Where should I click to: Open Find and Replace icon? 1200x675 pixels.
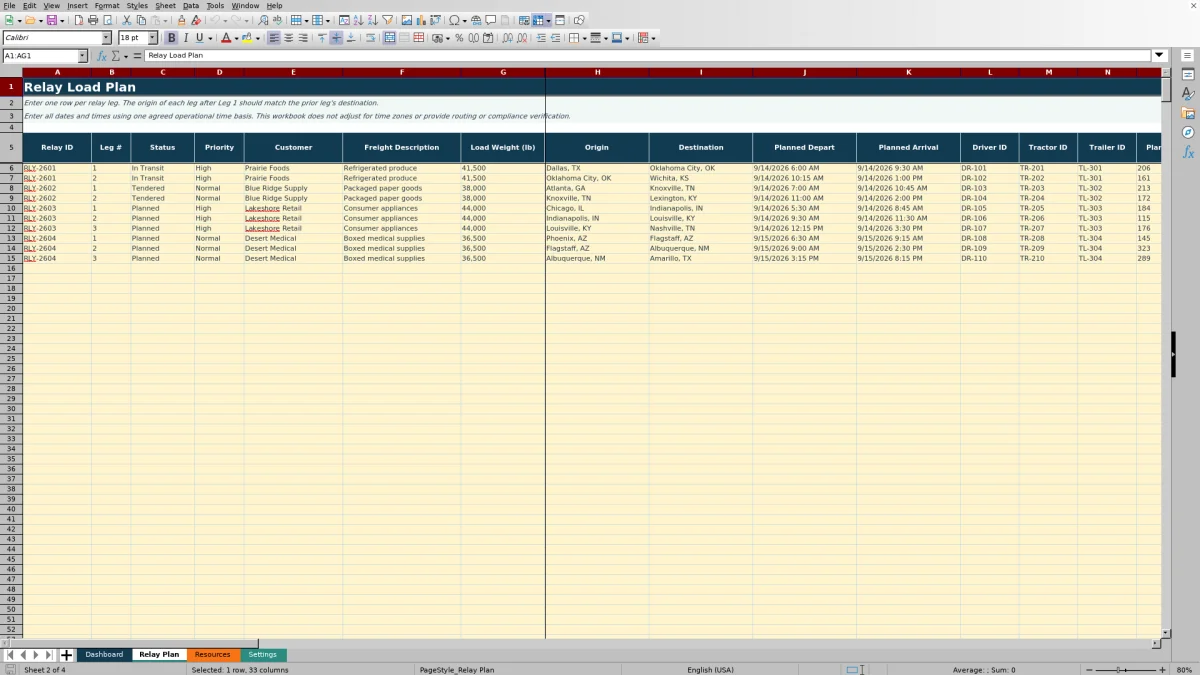click(x=263, y=20)
